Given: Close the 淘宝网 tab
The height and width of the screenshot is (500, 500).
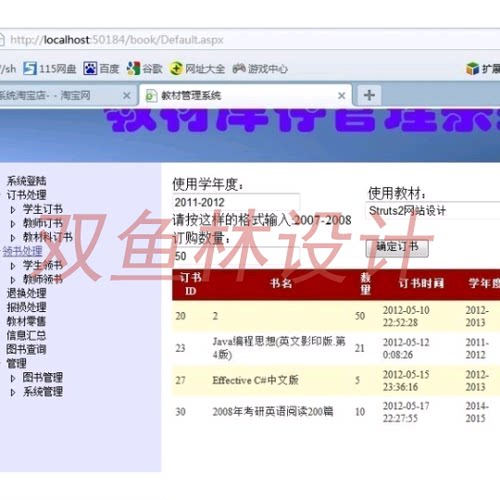Looking at the screenshot, I should 126,96.
